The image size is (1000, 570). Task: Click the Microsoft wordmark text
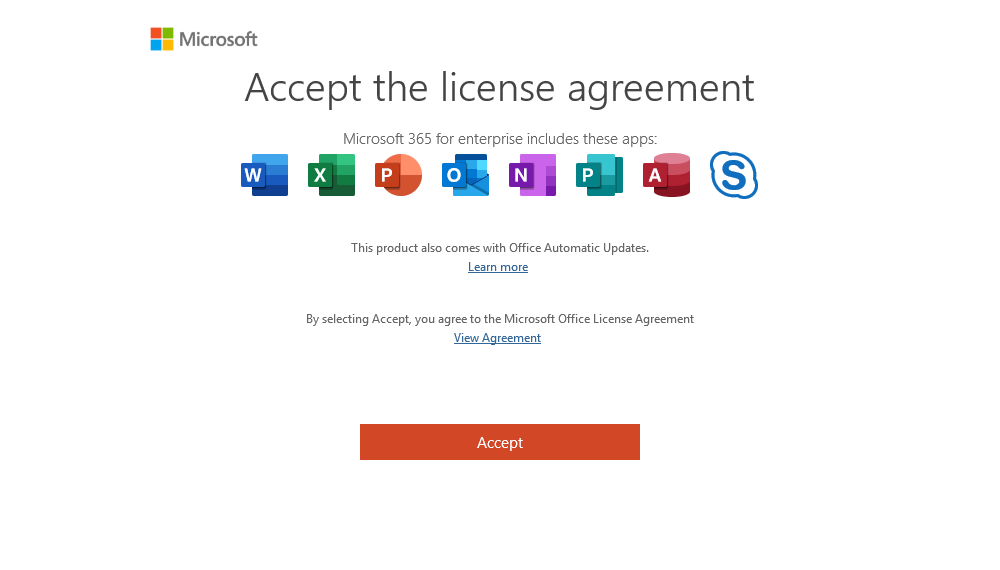(x=218, y=40)
